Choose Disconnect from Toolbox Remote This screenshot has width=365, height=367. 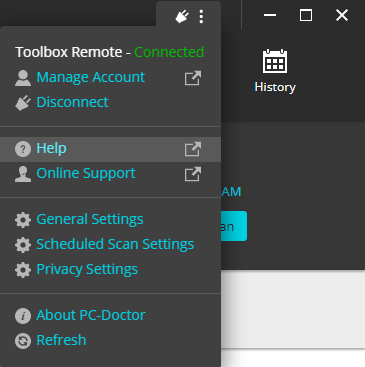tap(72, 102)
